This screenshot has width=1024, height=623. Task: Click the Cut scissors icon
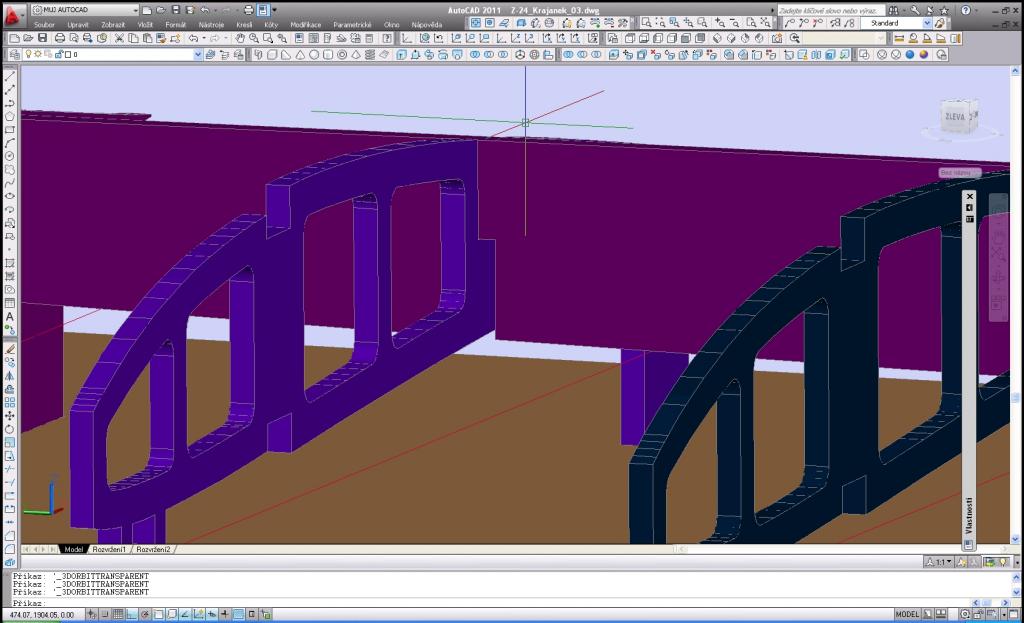pos(119,38)
